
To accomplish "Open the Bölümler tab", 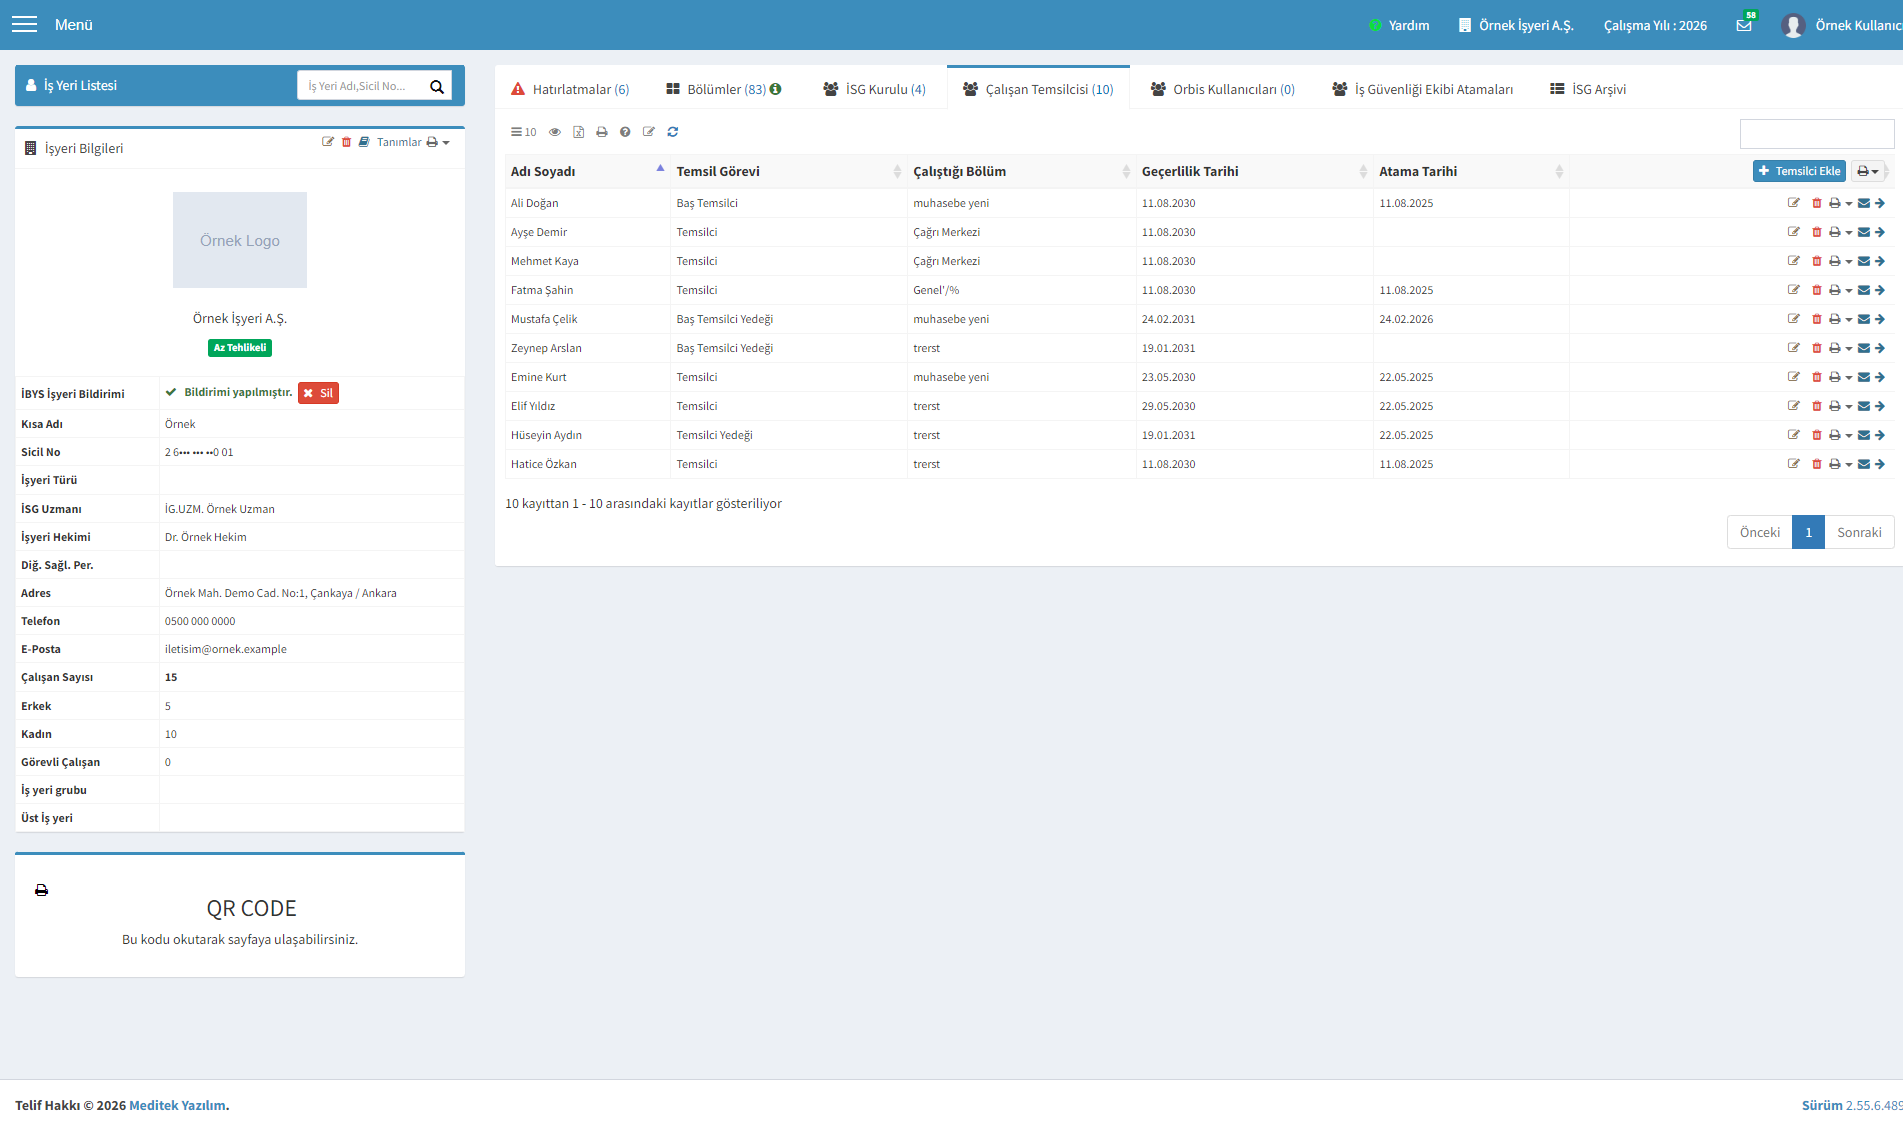I will pyautogui.click(x=724, y=89).
